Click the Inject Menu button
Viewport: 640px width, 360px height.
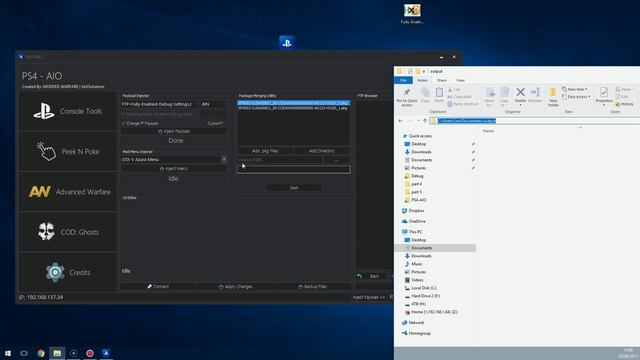coord(173,169)
